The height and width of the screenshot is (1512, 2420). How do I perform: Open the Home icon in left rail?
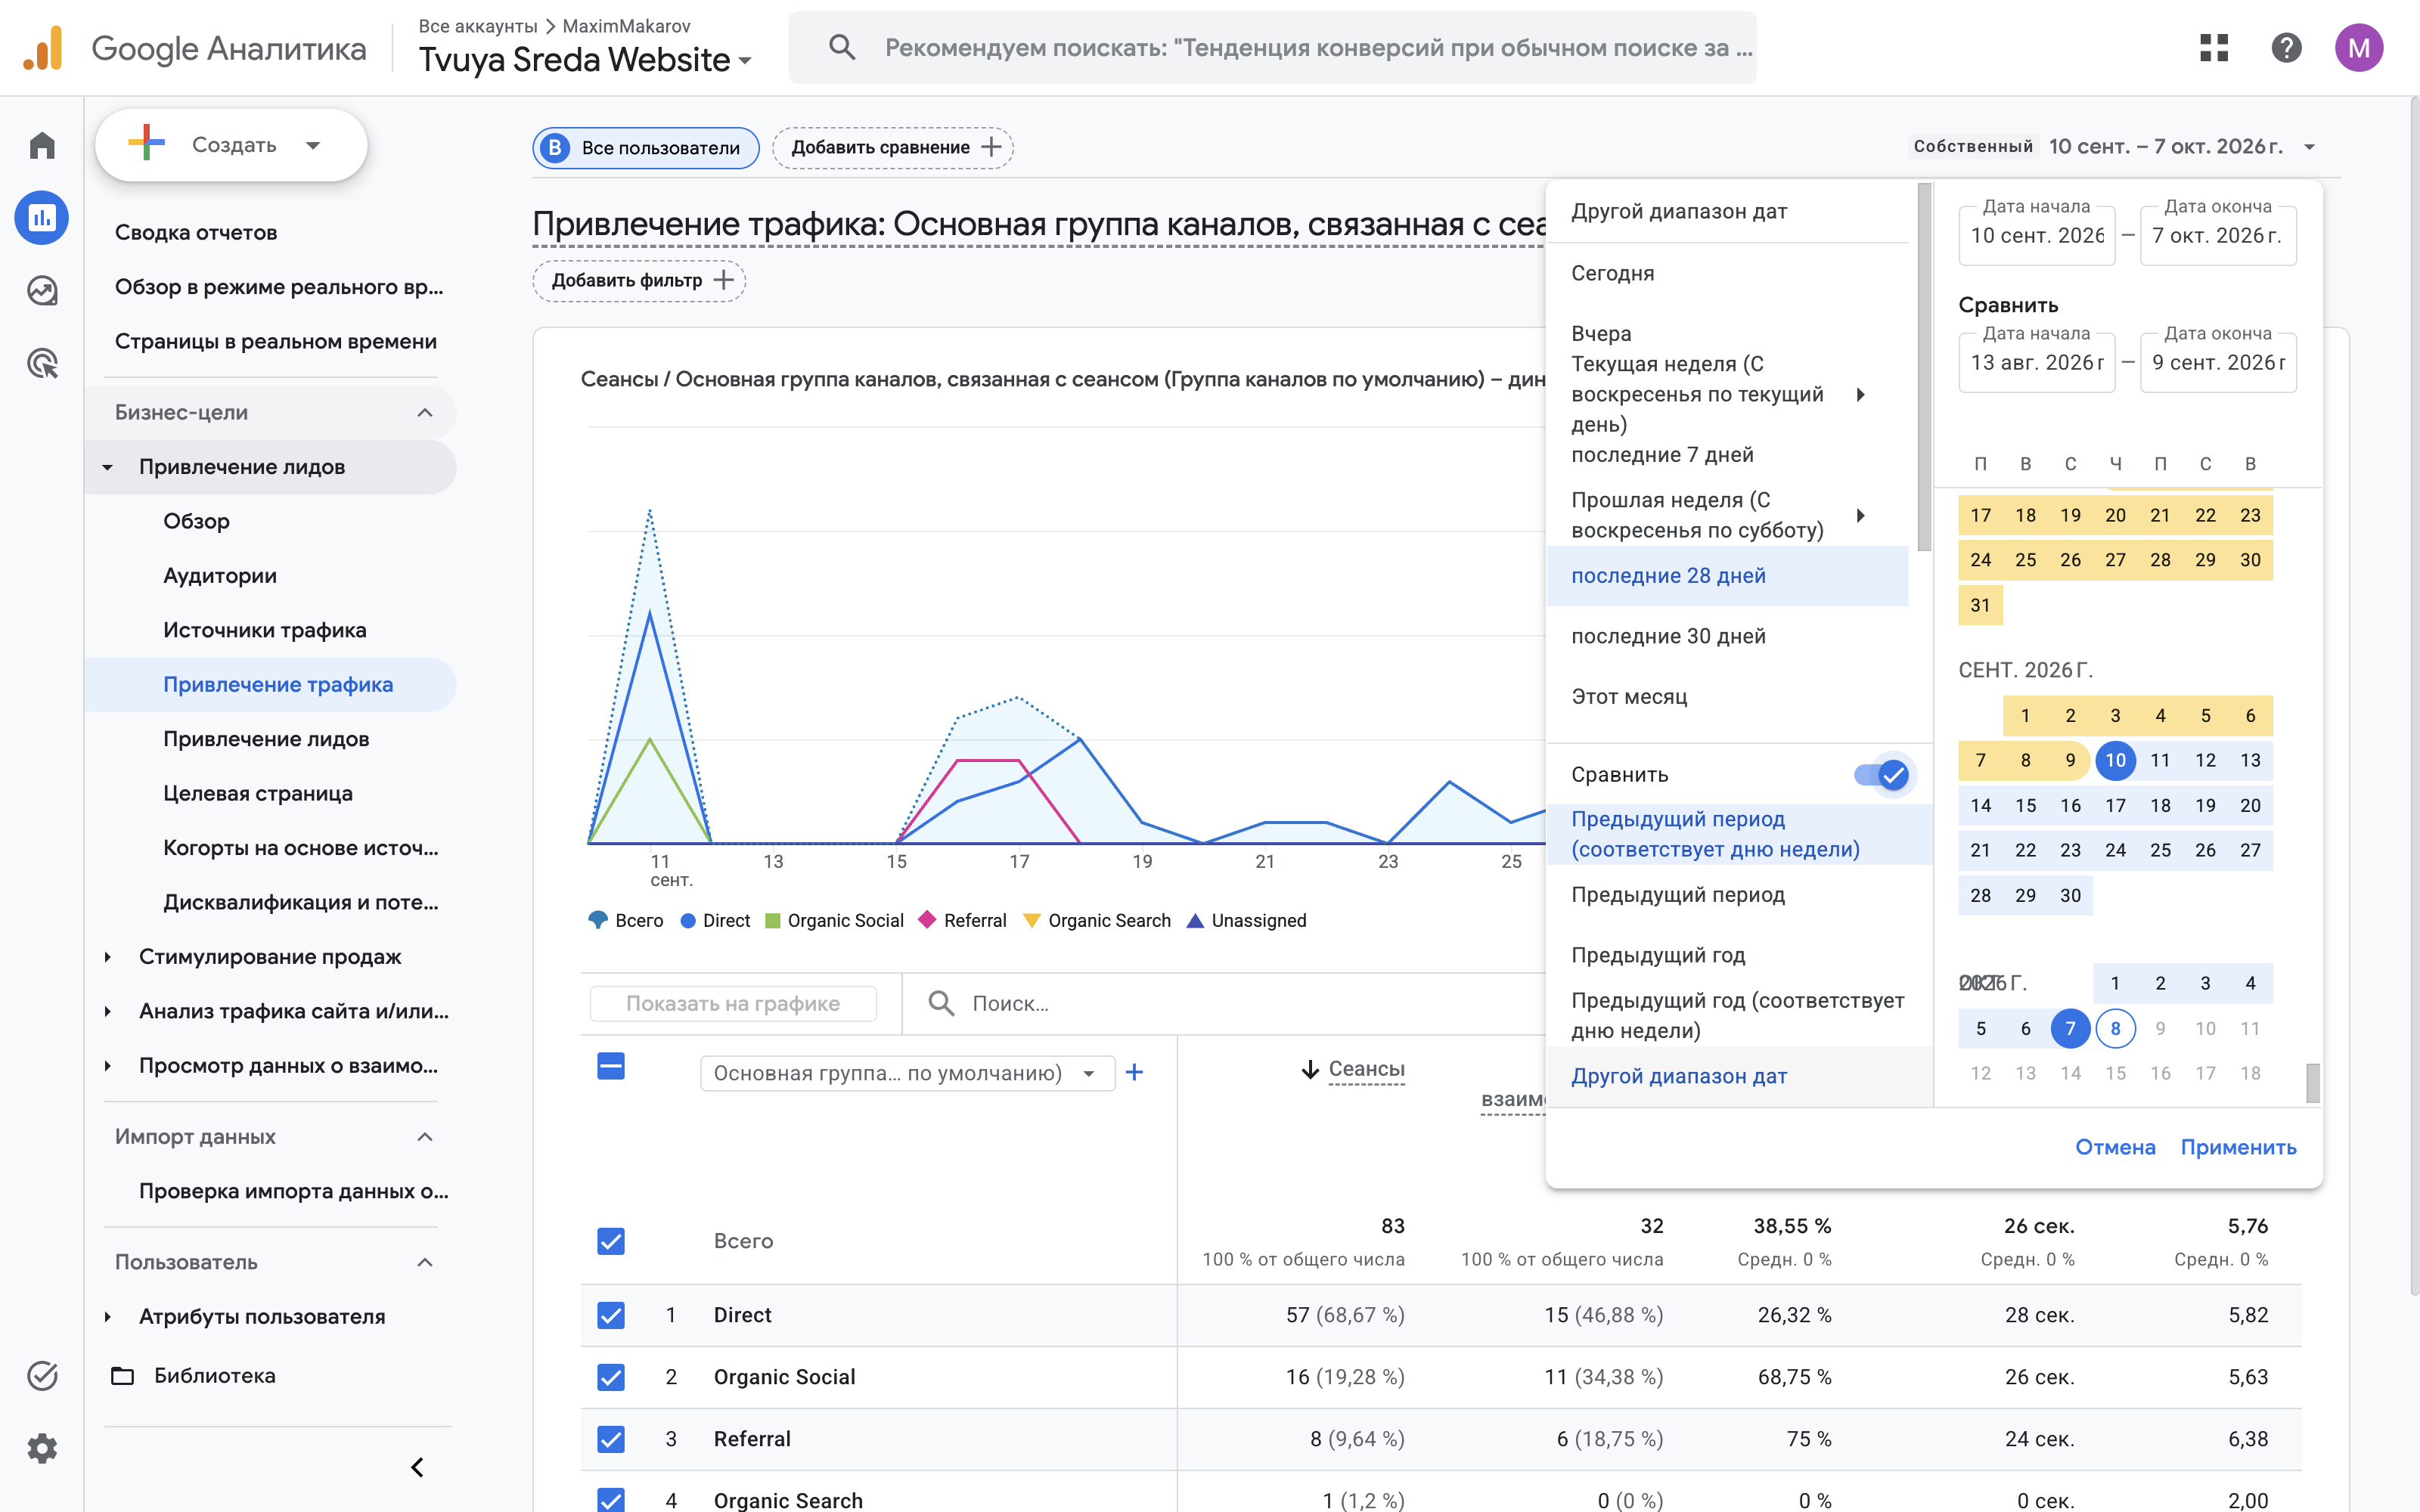[42, 146]
